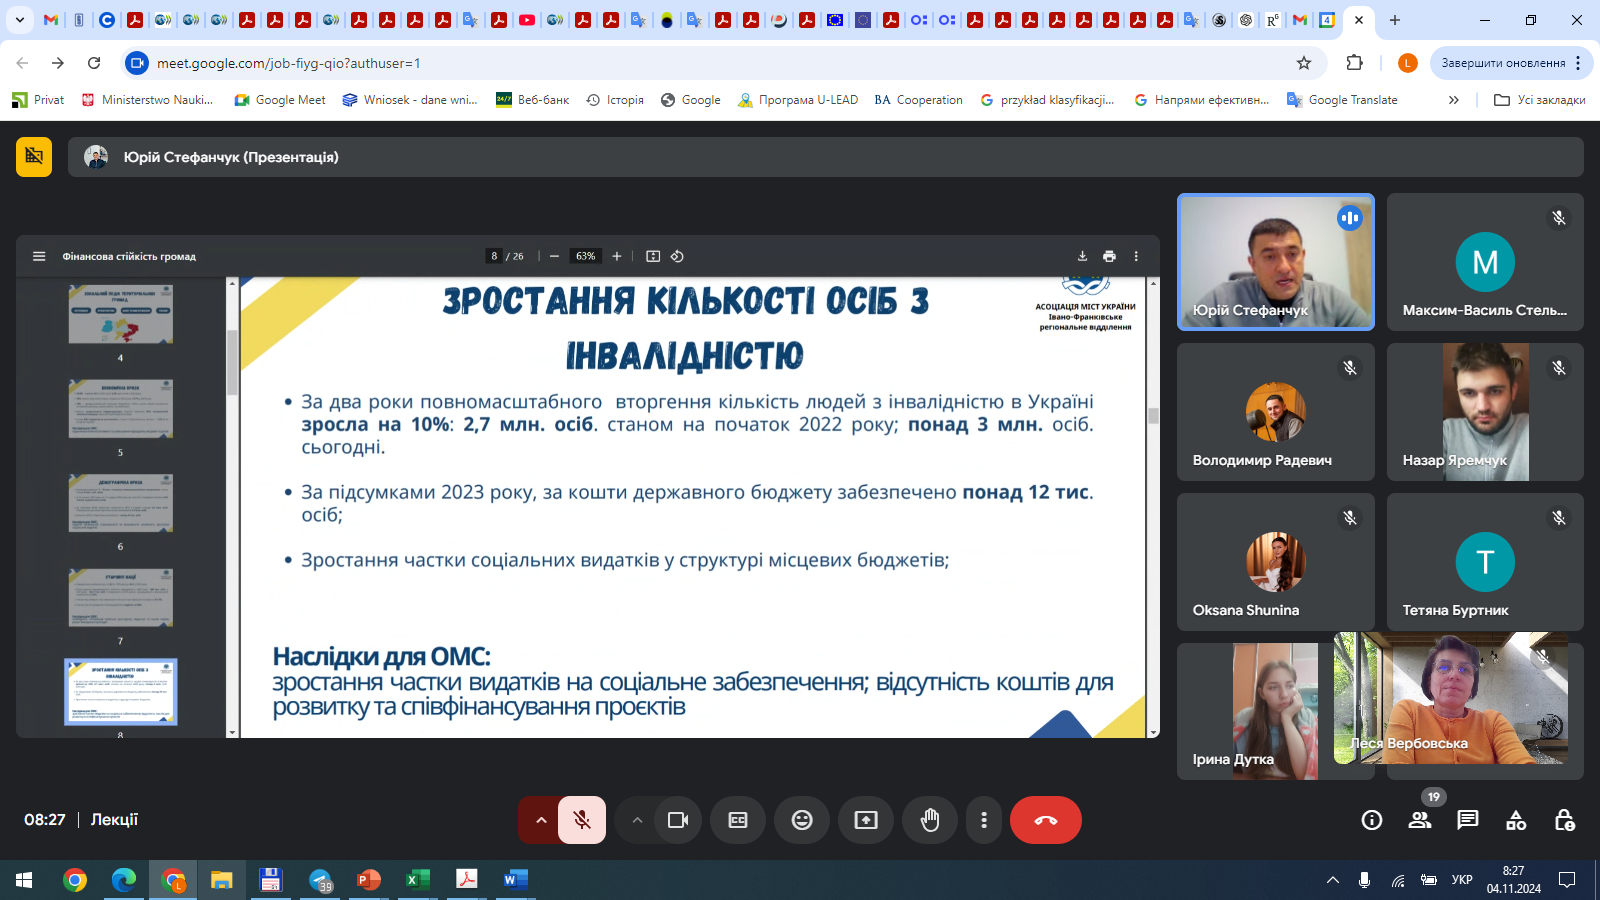Expand video settings arrow next to camera
The height and width of the screenshot is (900, 1600).
pyautogui.click(x=637, y=820)
